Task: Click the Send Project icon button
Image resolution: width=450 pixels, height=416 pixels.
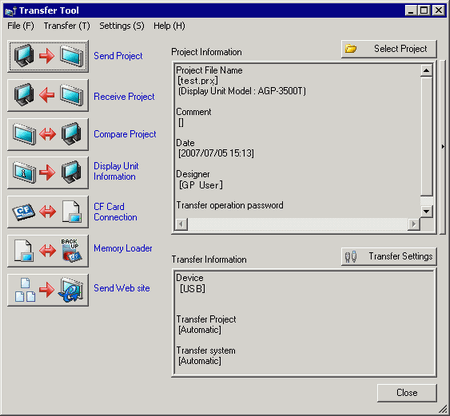Action: (x=48, y=56)
